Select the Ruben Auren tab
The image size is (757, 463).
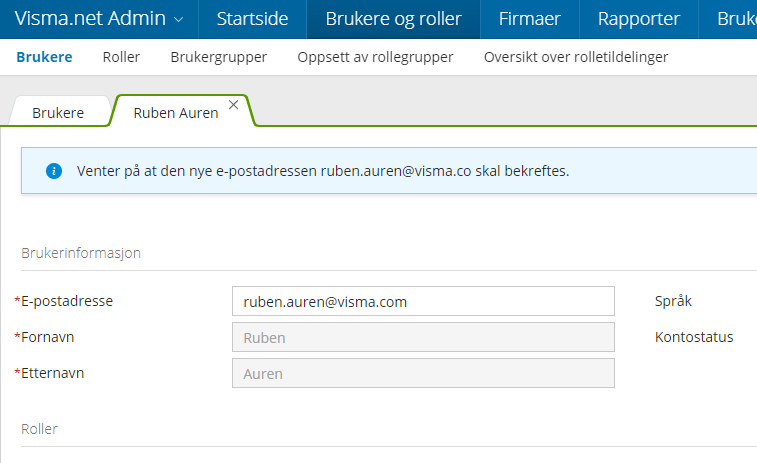tap(175, 112)
